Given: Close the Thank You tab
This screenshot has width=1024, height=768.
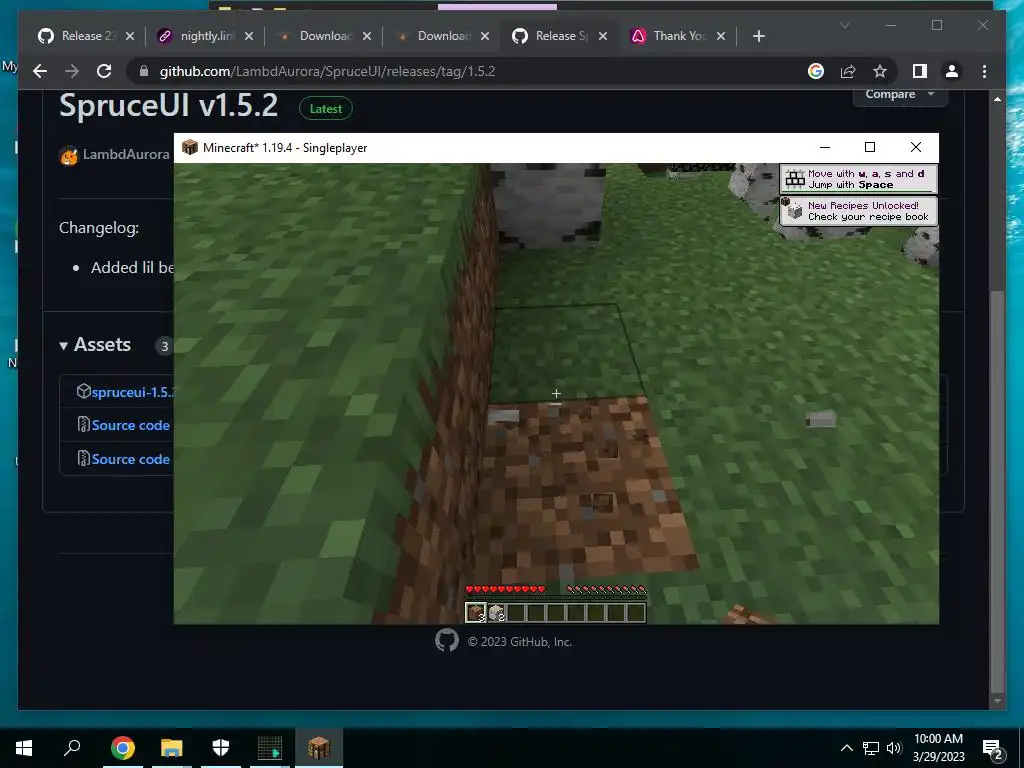Looking at the screenshot, I should point(721,36).
